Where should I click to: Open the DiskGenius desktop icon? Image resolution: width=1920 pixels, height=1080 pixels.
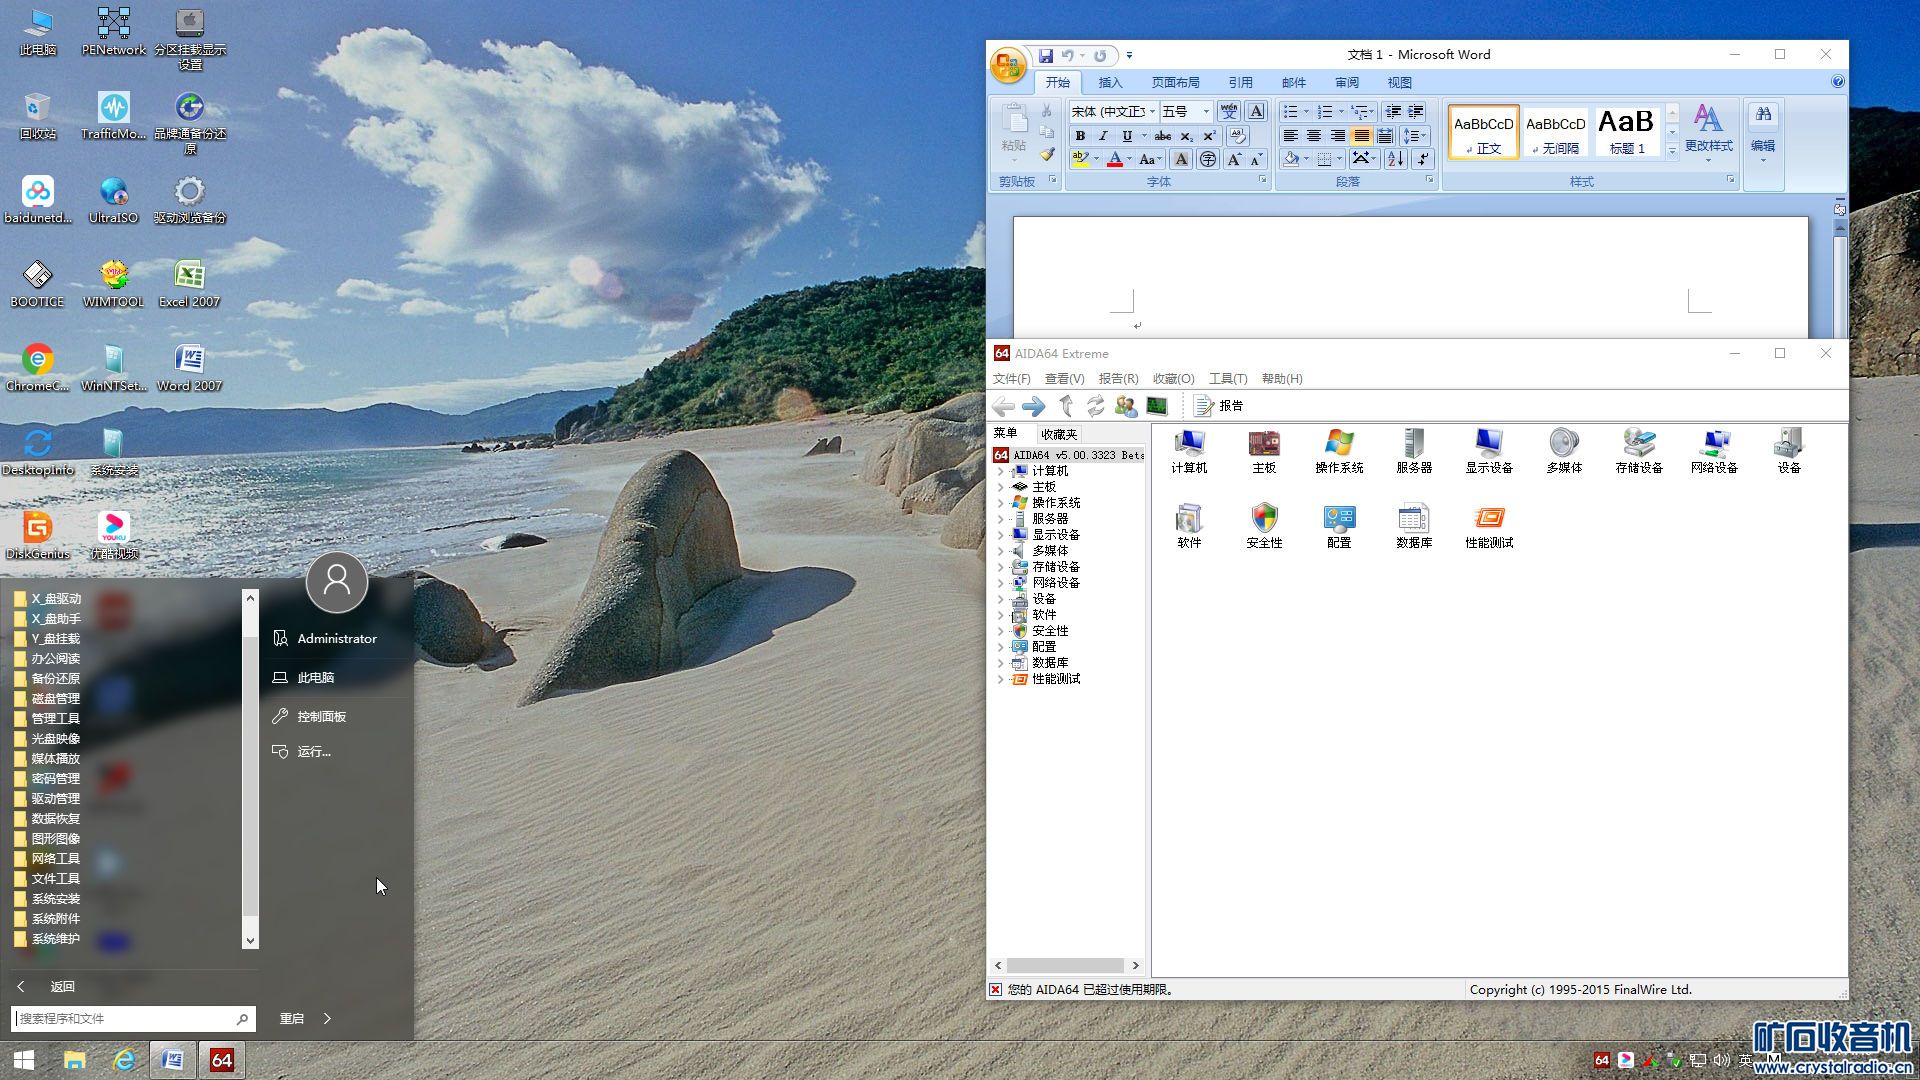coord(38,535)
